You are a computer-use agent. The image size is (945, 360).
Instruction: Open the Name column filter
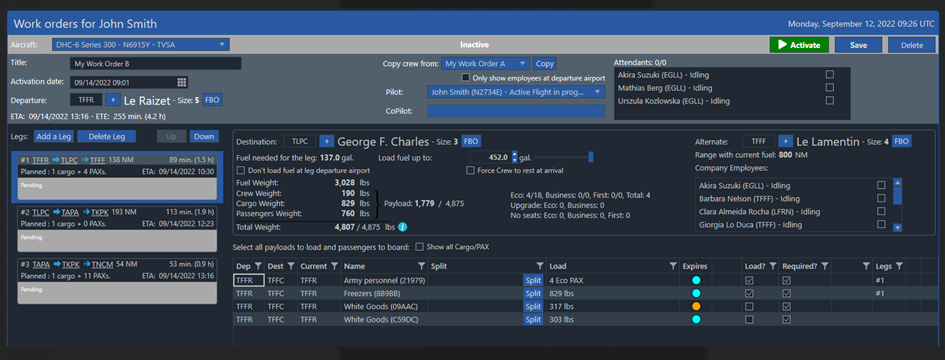(421, 266)
